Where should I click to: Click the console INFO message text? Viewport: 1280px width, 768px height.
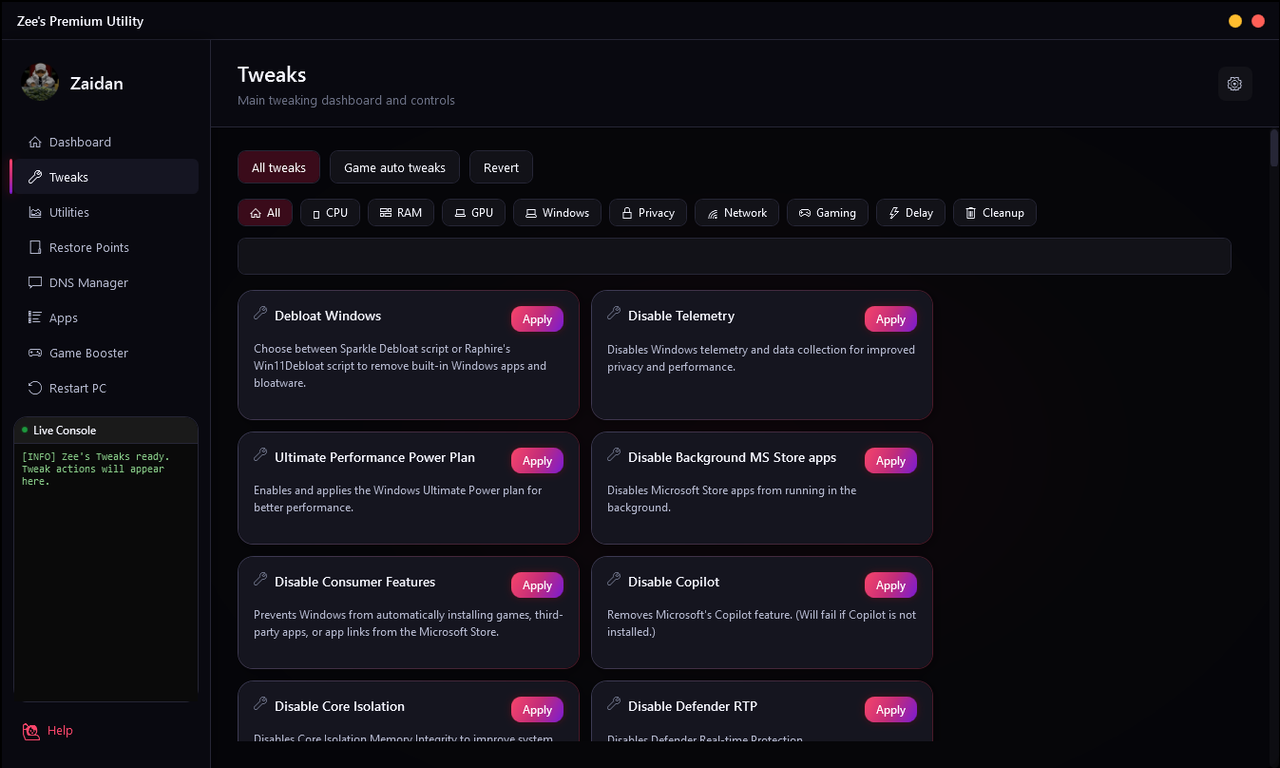[x=96, y=469]
